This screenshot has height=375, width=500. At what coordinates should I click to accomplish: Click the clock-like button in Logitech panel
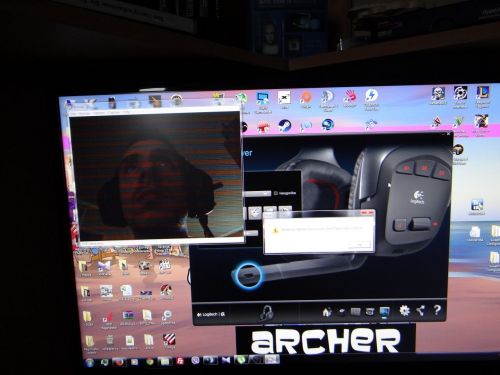(x=255, y=213)
